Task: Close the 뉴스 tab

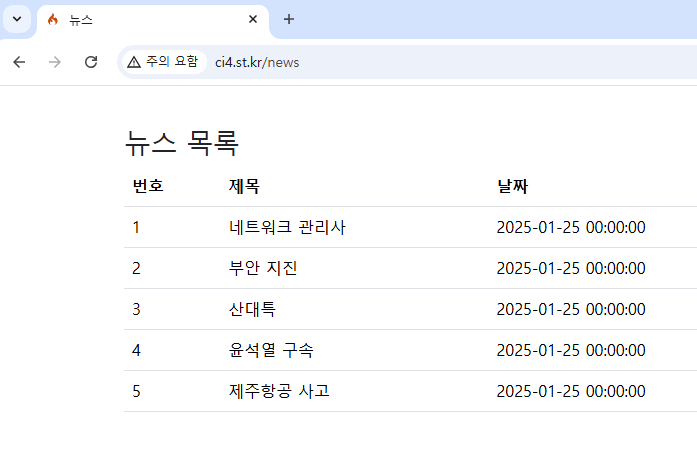Action: [x=253, y=19]
